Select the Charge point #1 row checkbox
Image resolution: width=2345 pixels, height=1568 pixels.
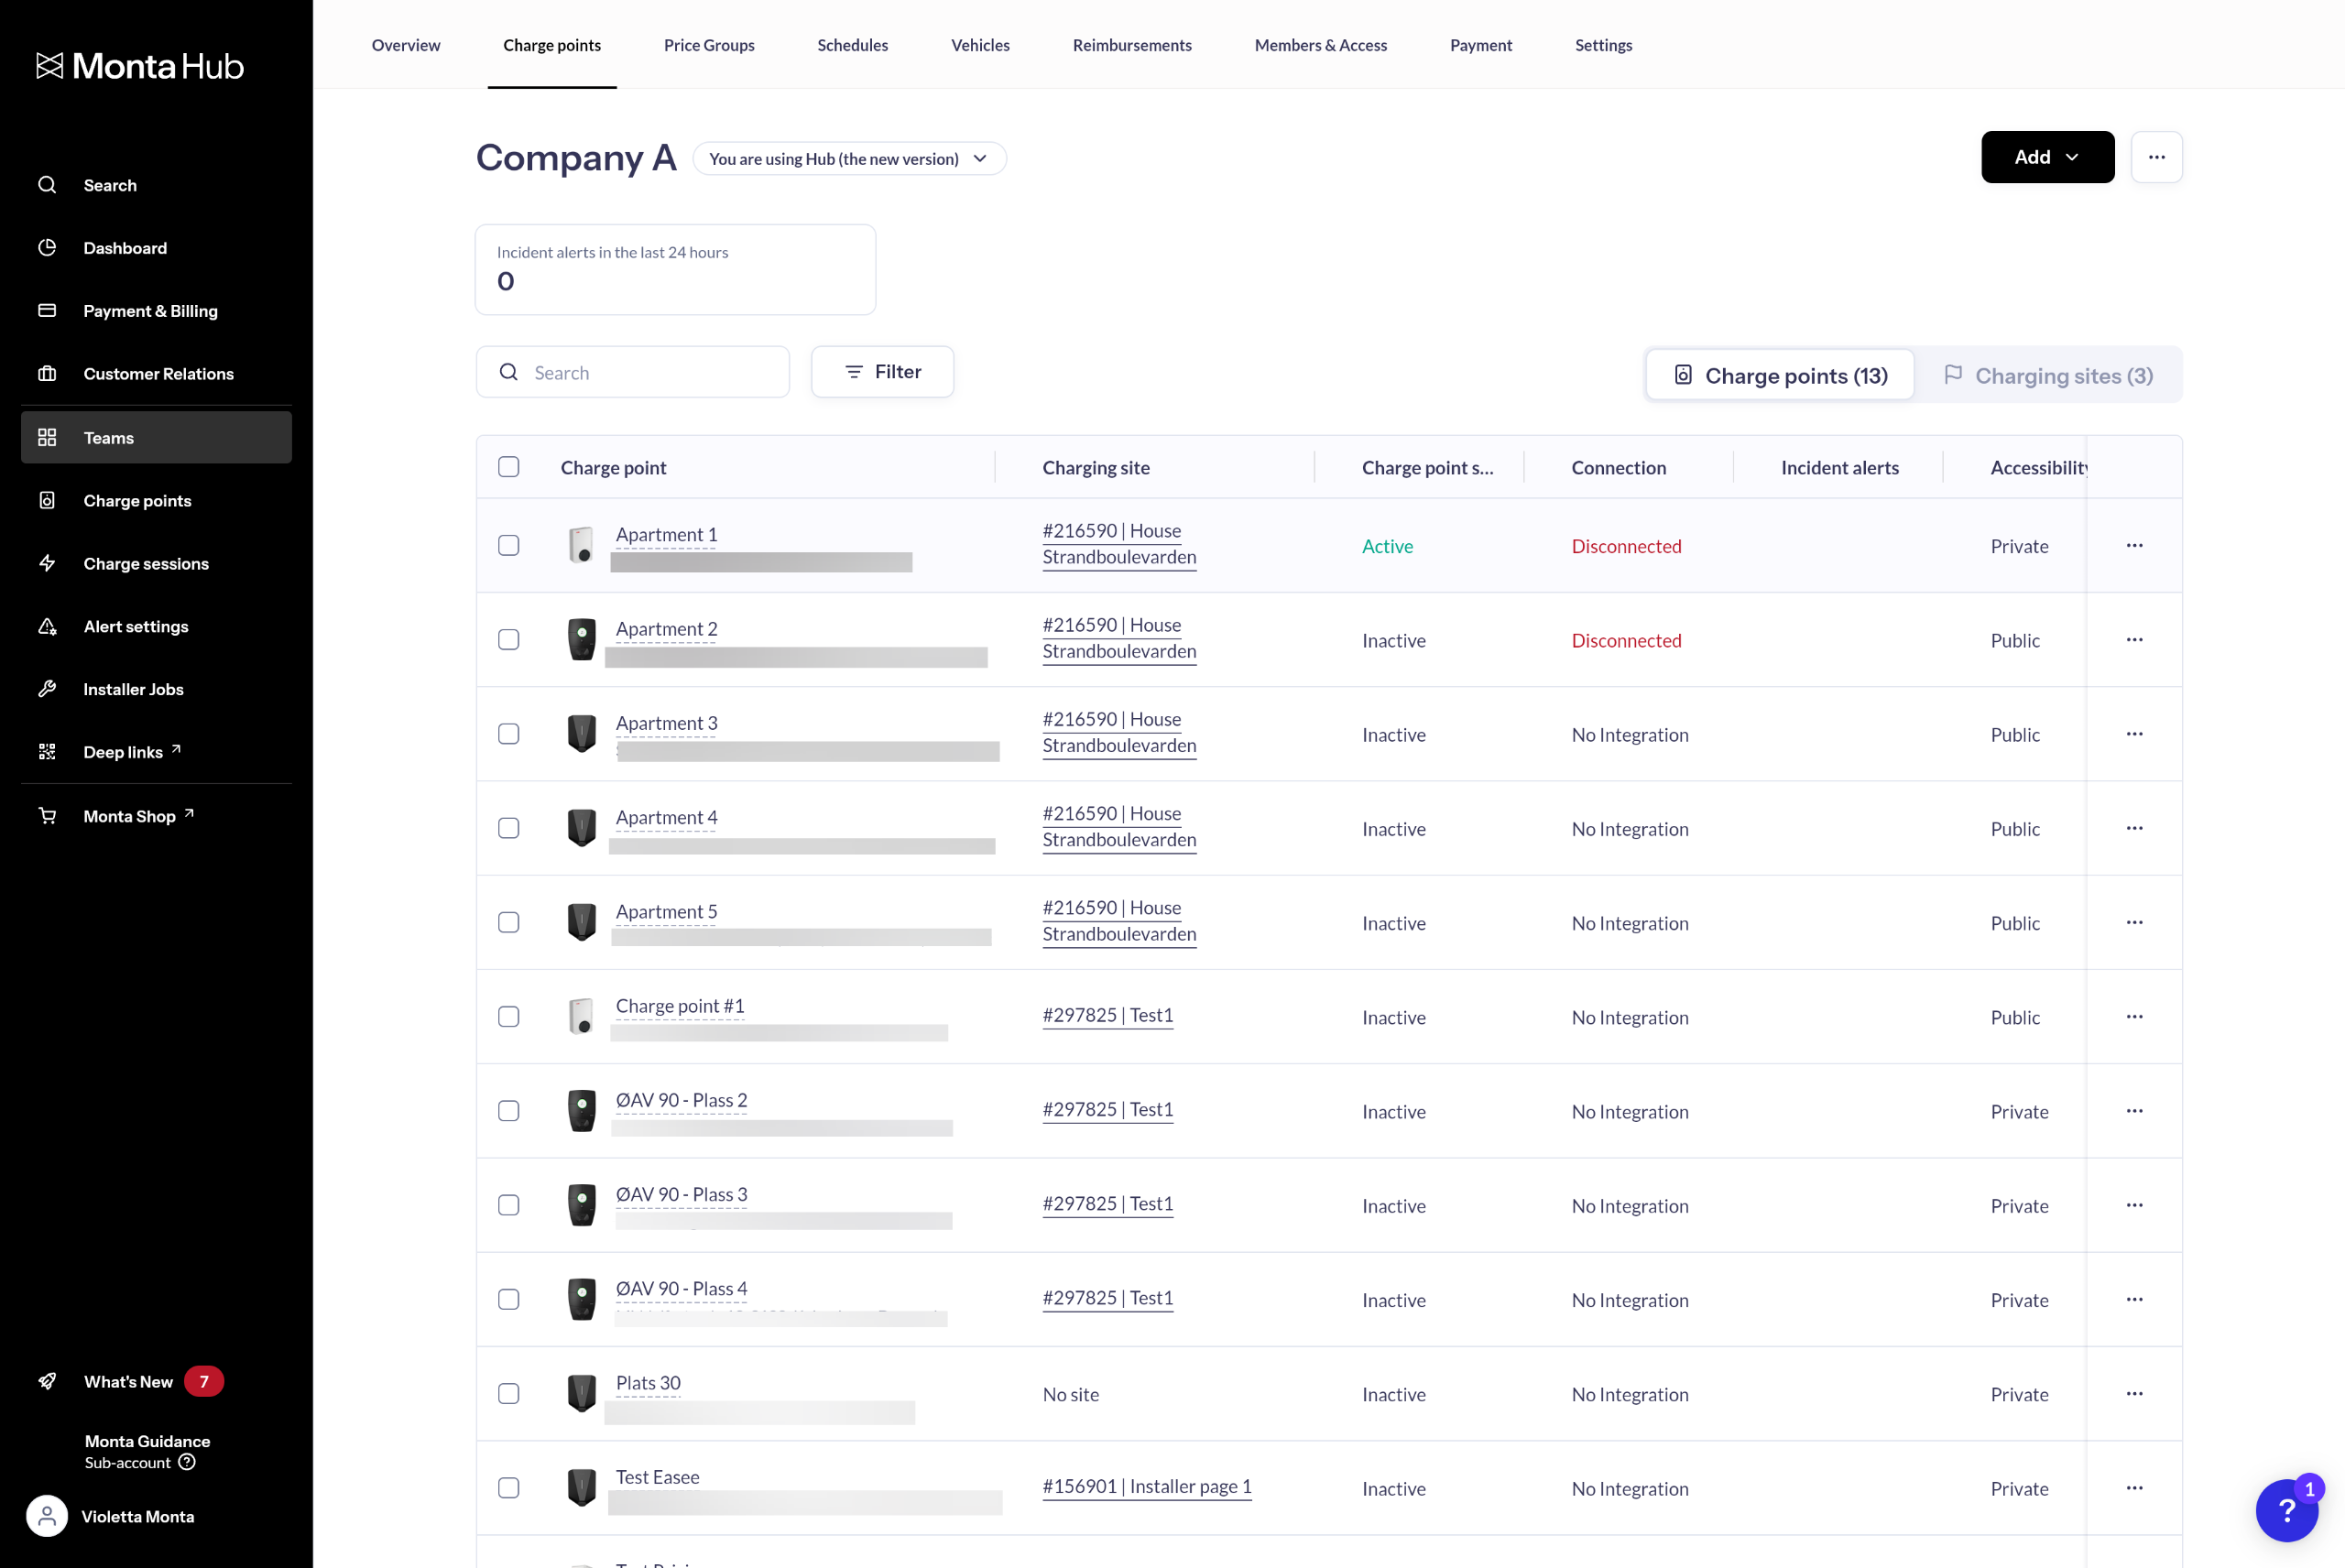[x=509, y=1017]
